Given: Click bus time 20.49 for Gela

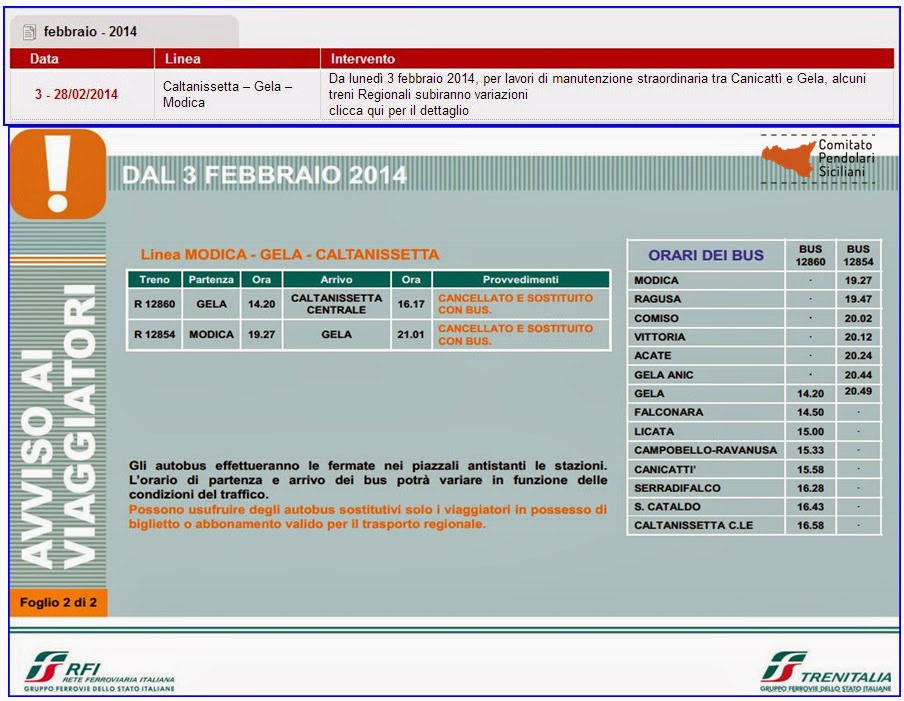Looking at the screenshot, I should pos(858,391).
